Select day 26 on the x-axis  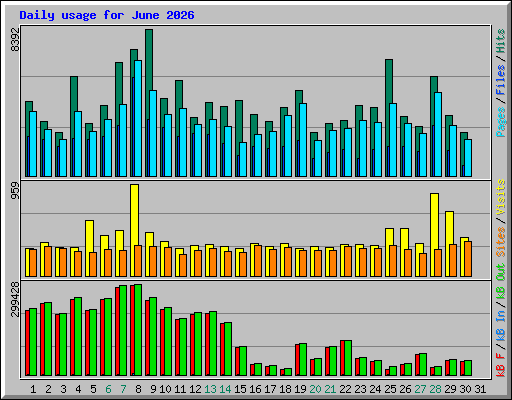pos(405,389)
